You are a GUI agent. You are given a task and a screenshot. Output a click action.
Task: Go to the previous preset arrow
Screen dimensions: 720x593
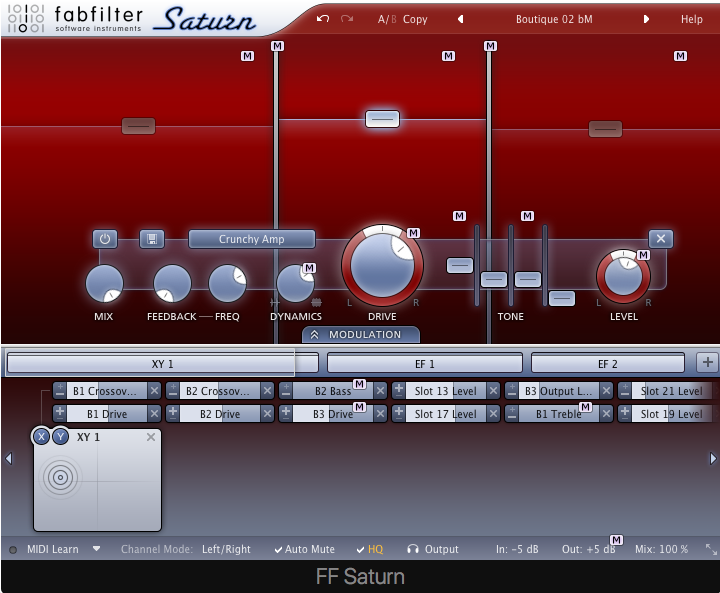click(x=460, y=19)
